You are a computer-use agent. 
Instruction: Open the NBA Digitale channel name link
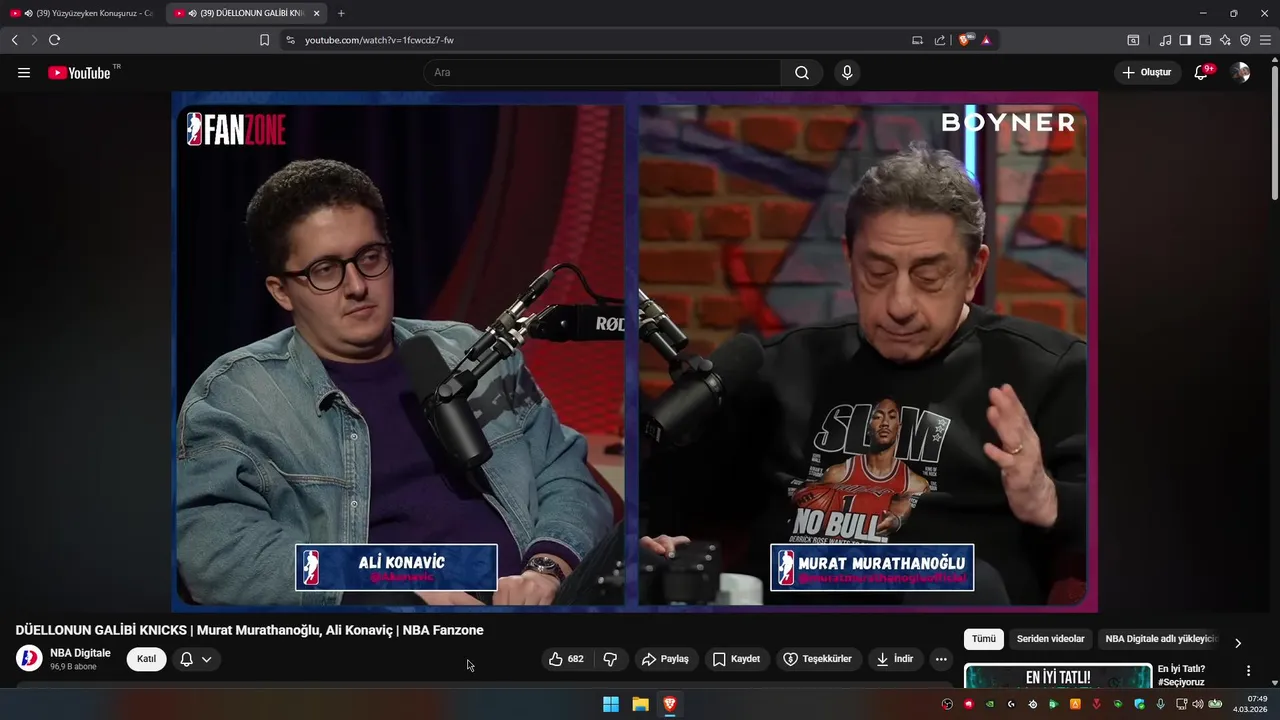pos(80,653)
